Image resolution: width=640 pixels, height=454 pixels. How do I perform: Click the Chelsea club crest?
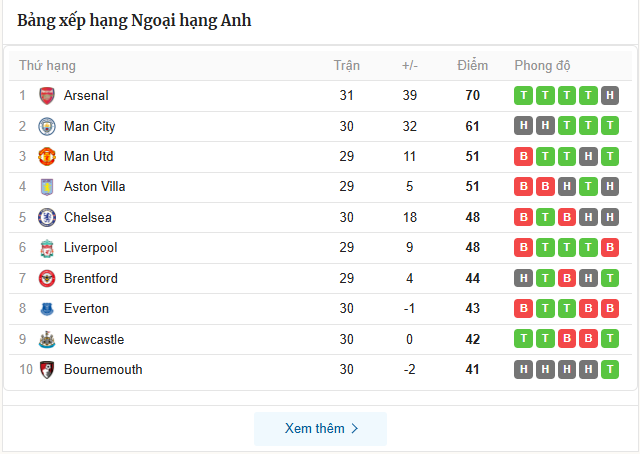[x=47, y=218]
